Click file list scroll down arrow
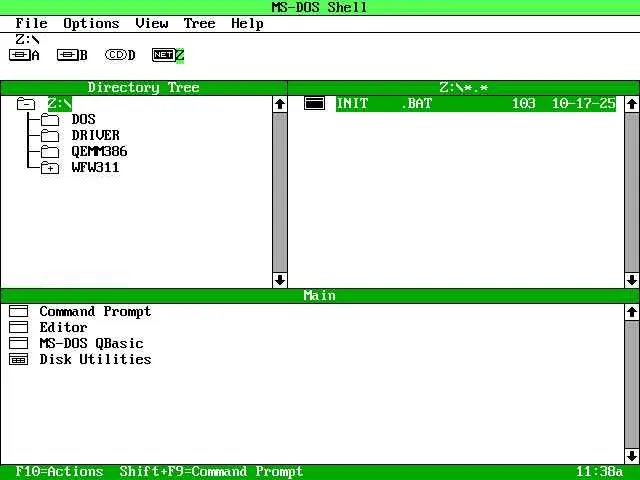The height and width of the screenshot is (480, 640). (x=632, y=280)
